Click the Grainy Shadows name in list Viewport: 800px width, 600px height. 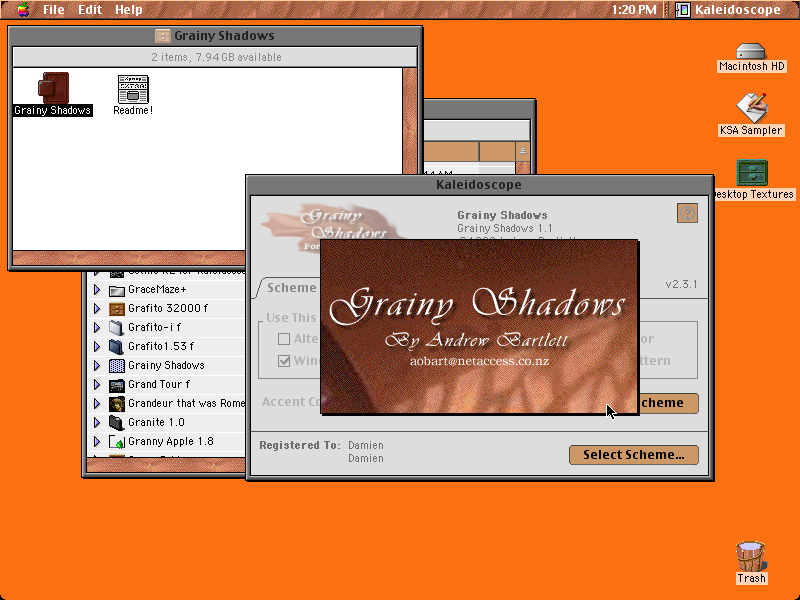[166, 365]
